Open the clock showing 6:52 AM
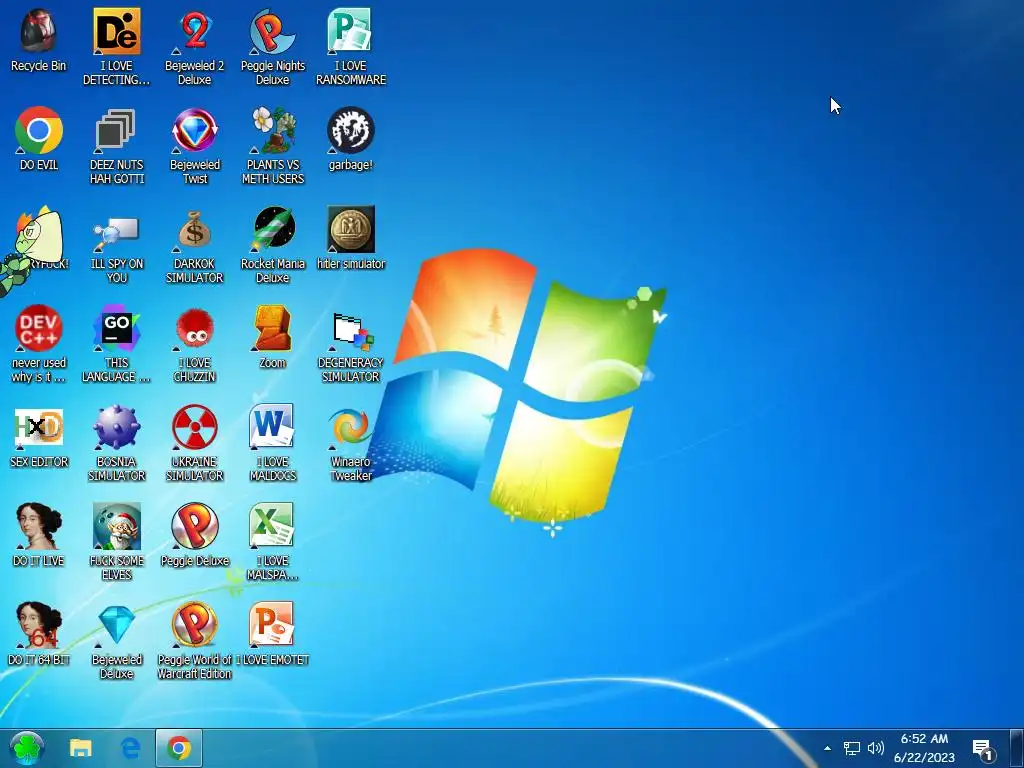The width and height of the screenshot is (1024, 768). pyautogui.click(x=924, y=748)
